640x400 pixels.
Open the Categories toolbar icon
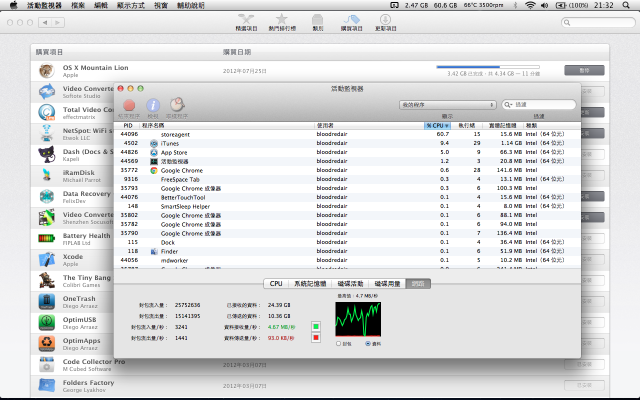click(x=317, y=20)
